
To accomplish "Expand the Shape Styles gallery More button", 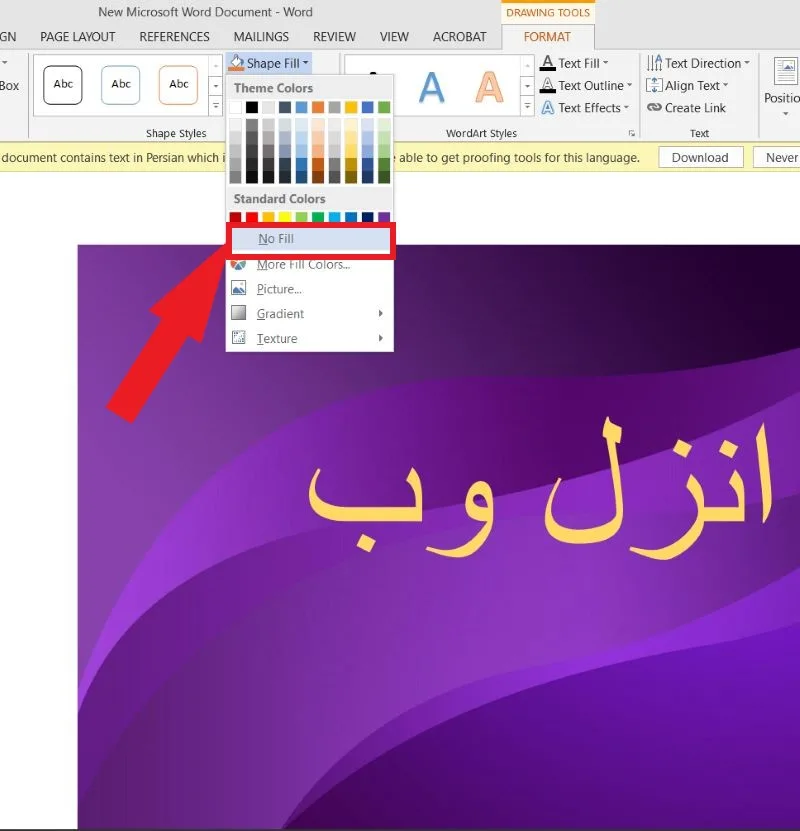I will pyautogui.click(x=216, y=106).
